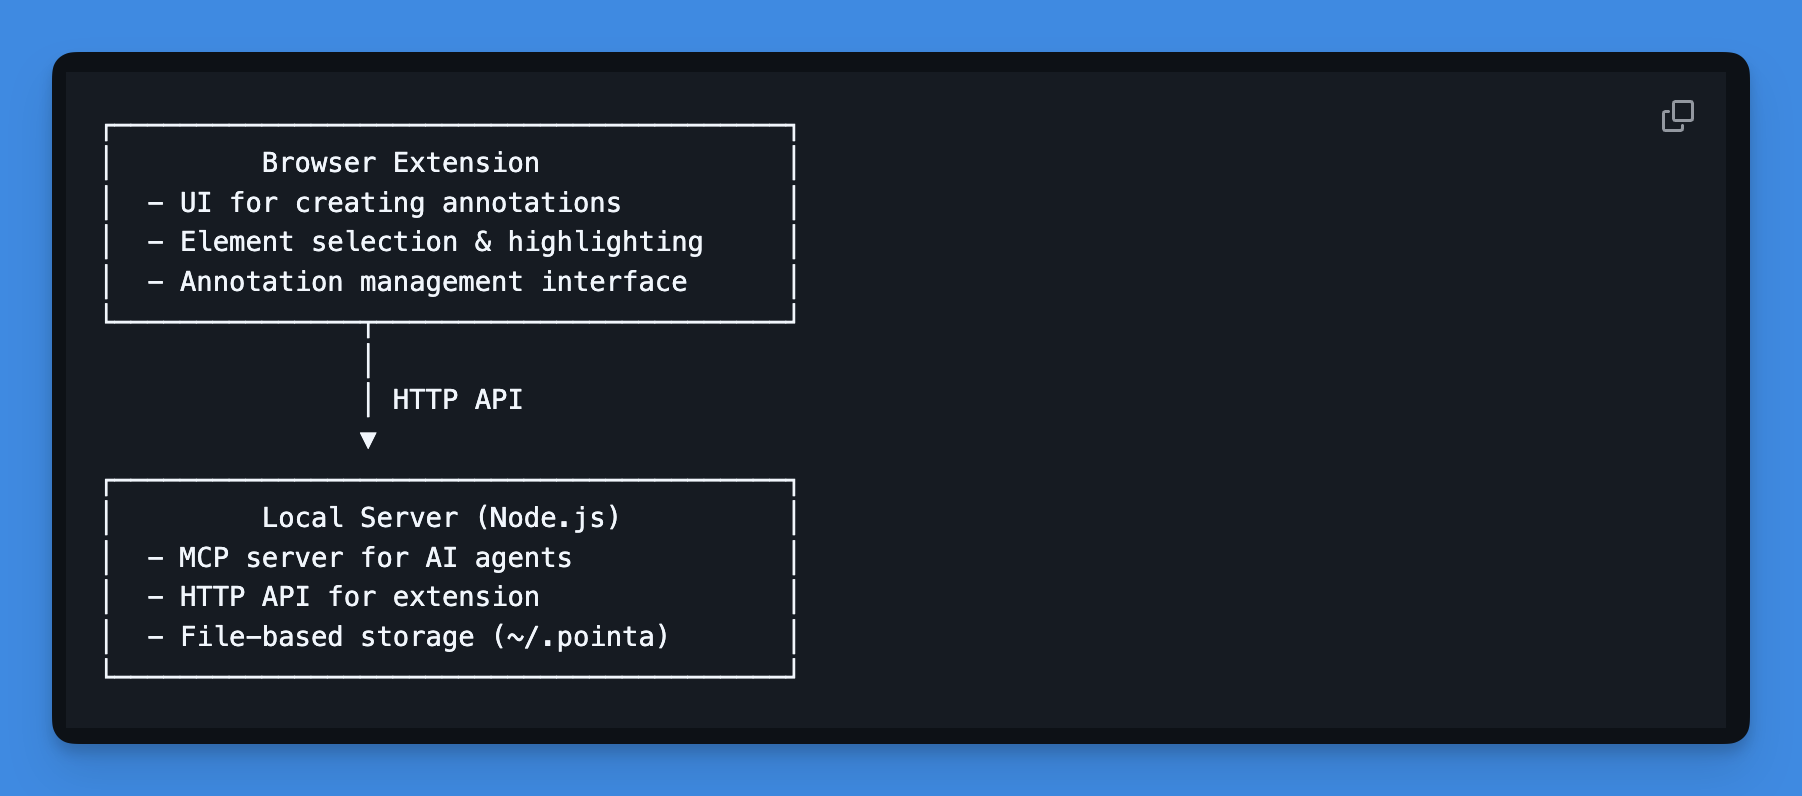Click the top border of the Browser Extension box
Viewport: 1802px width, 796px height.
pyautogui.click(x=450, y=127)
